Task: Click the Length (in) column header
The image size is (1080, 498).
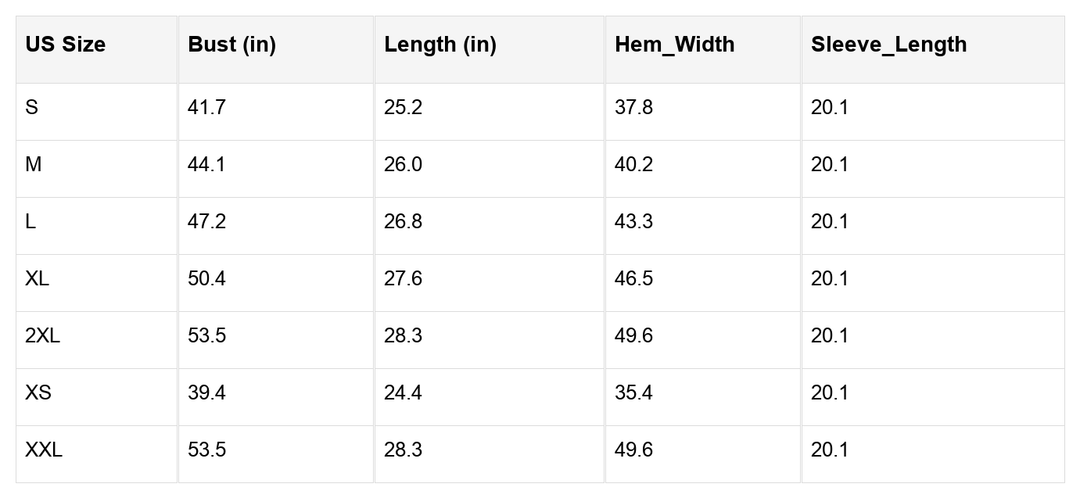Action: (x=440, y=45)
